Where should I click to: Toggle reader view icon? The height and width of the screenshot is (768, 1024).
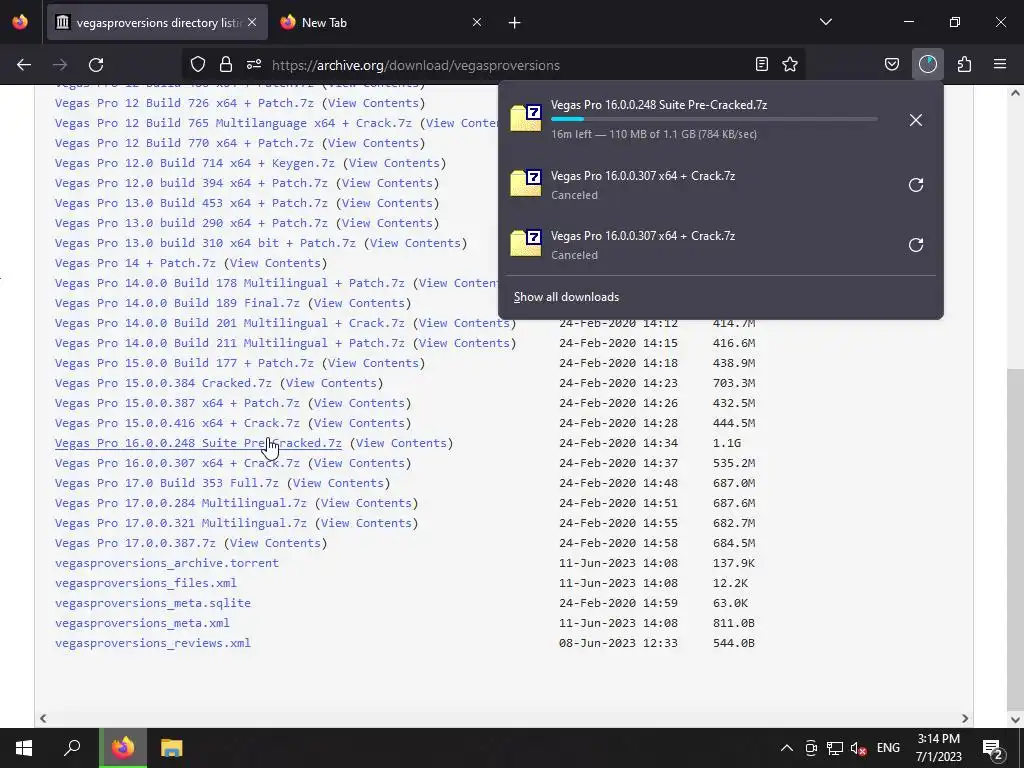click(761, 65)
